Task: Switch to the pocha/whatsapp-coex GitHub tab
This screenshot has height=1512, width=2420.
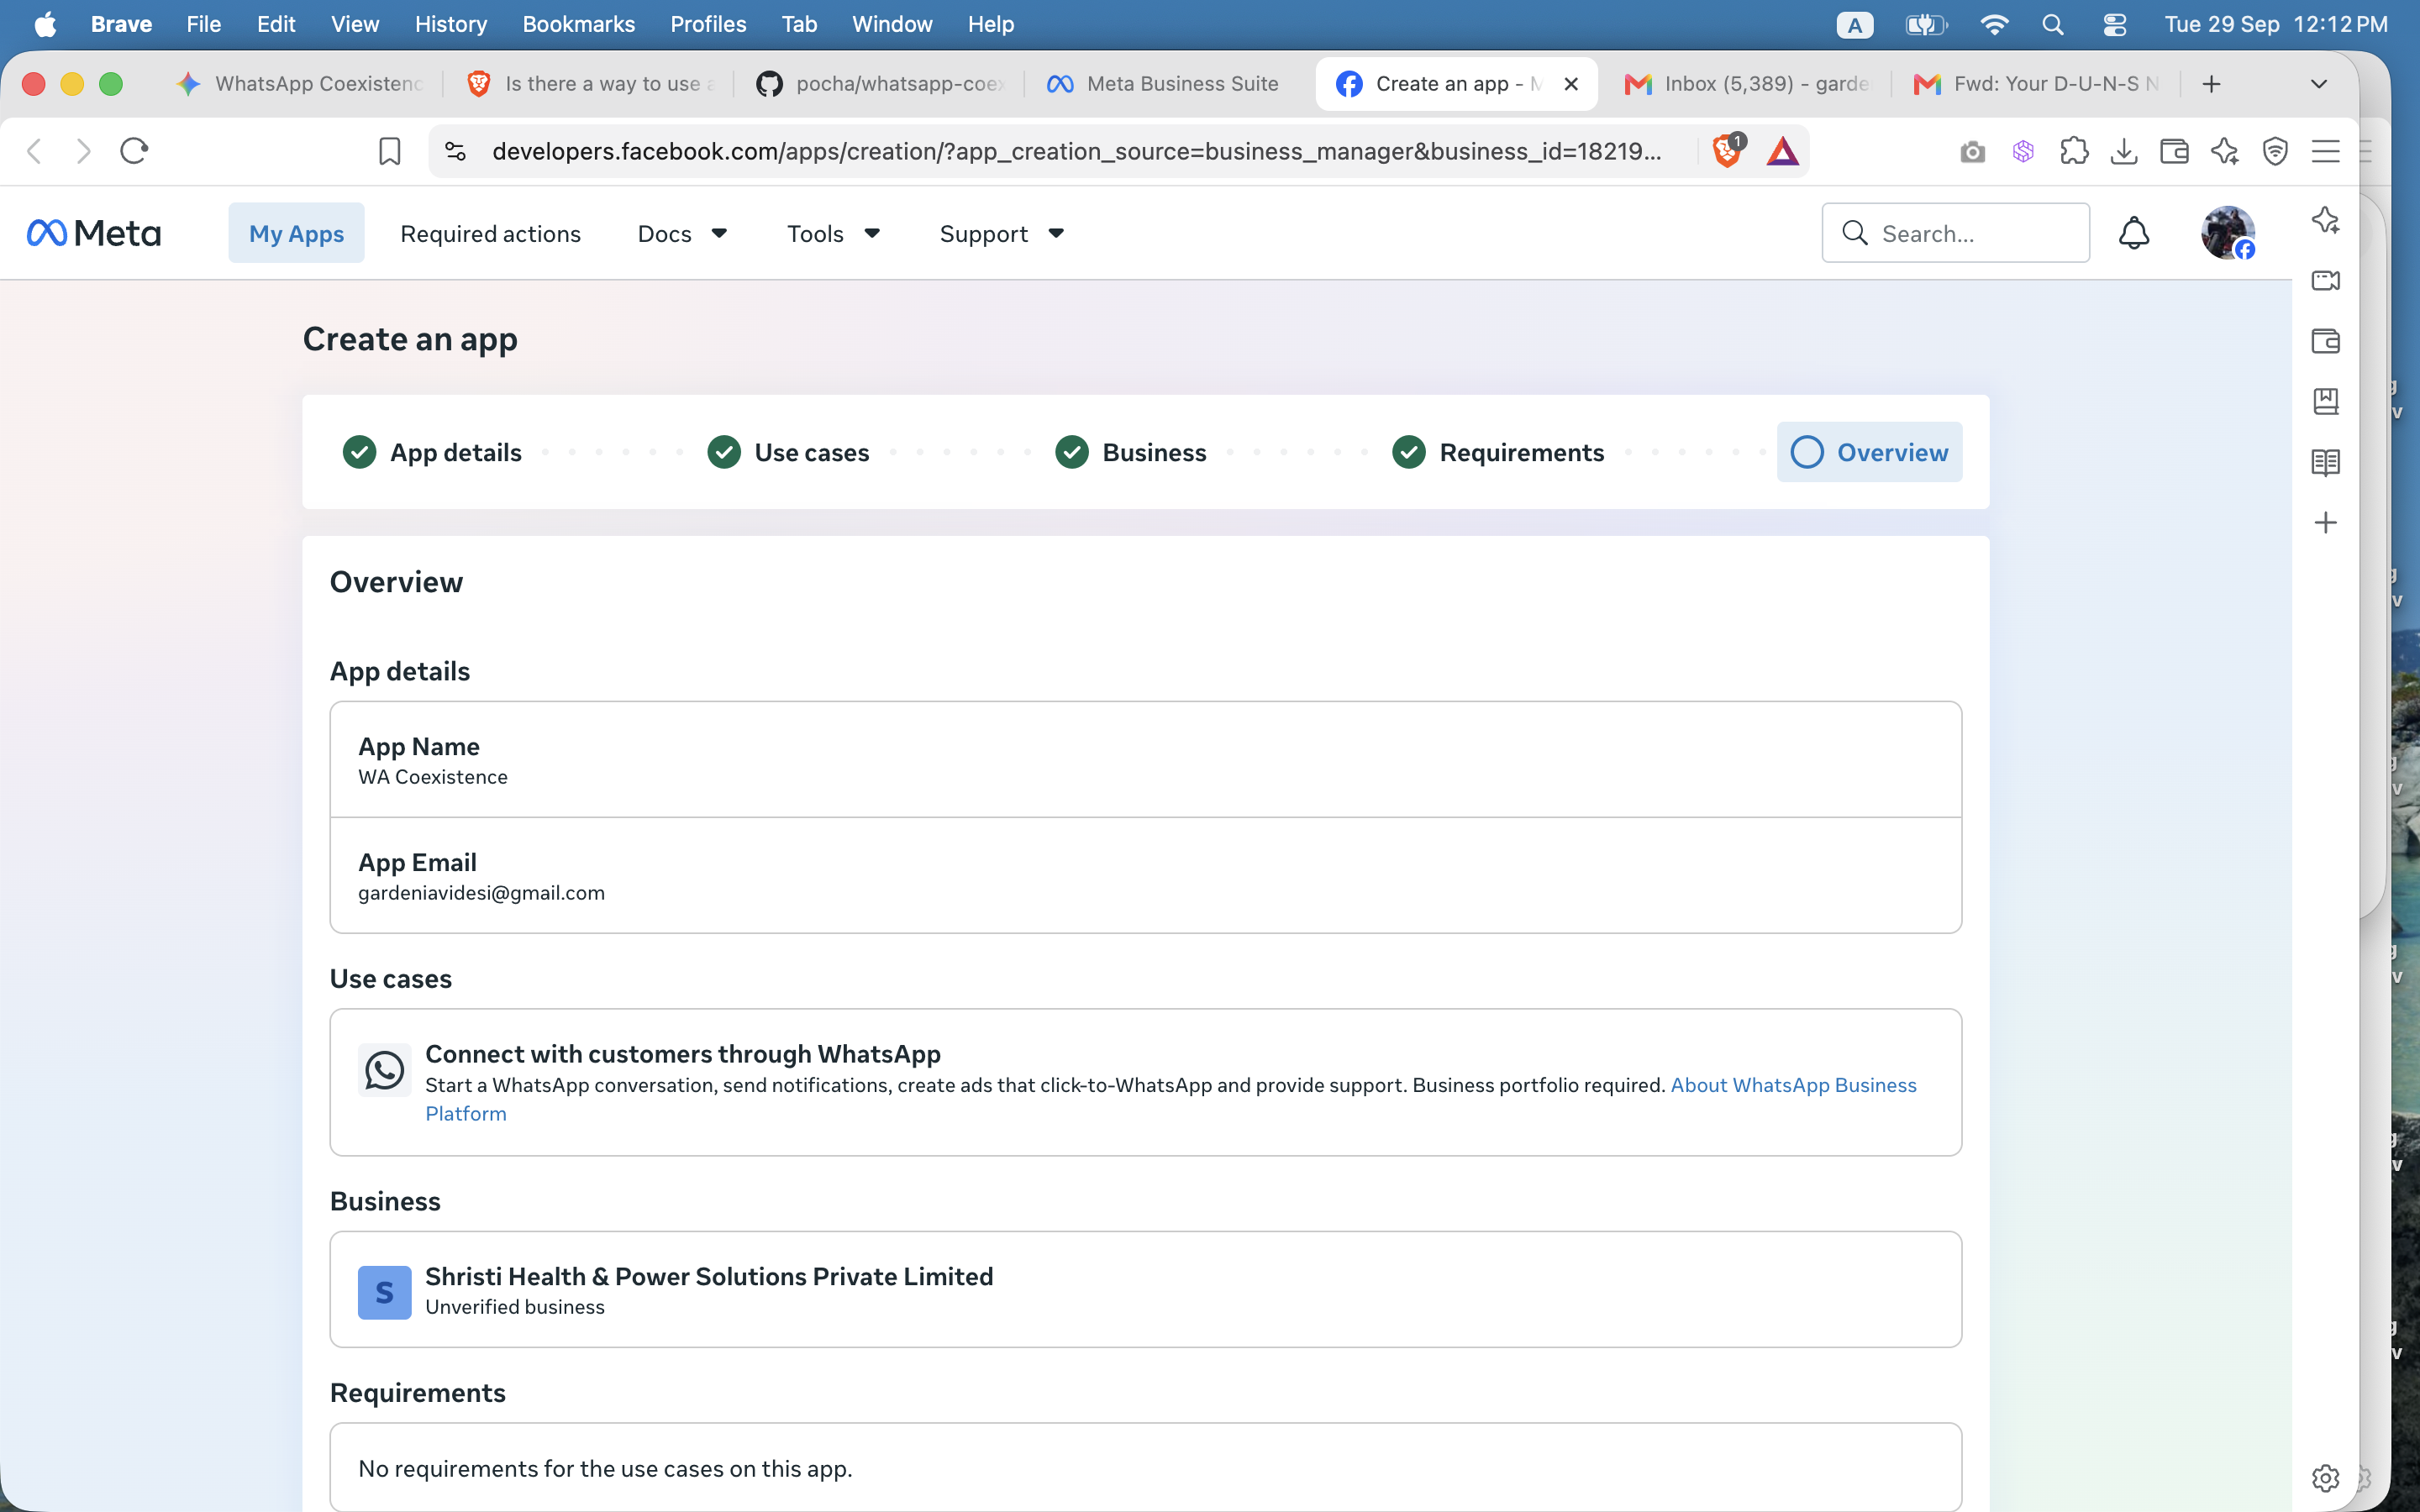Action: (x=880, y=84)
